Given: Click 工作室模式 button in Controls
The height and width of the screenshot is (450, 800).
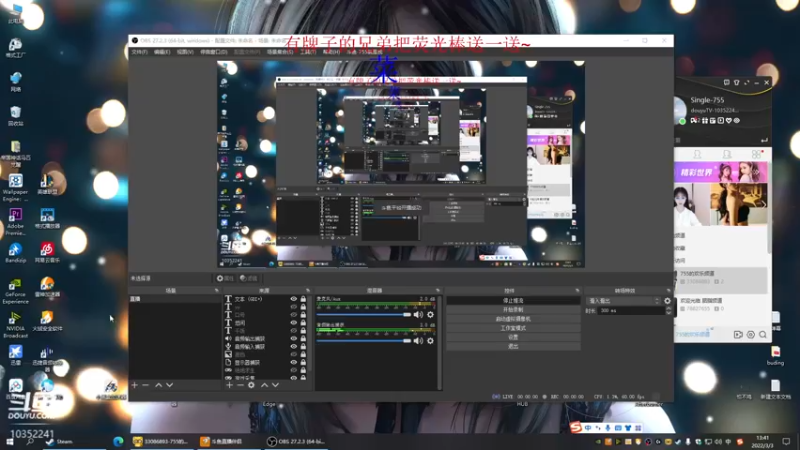Looking at the screenshot, I should 513,328.
